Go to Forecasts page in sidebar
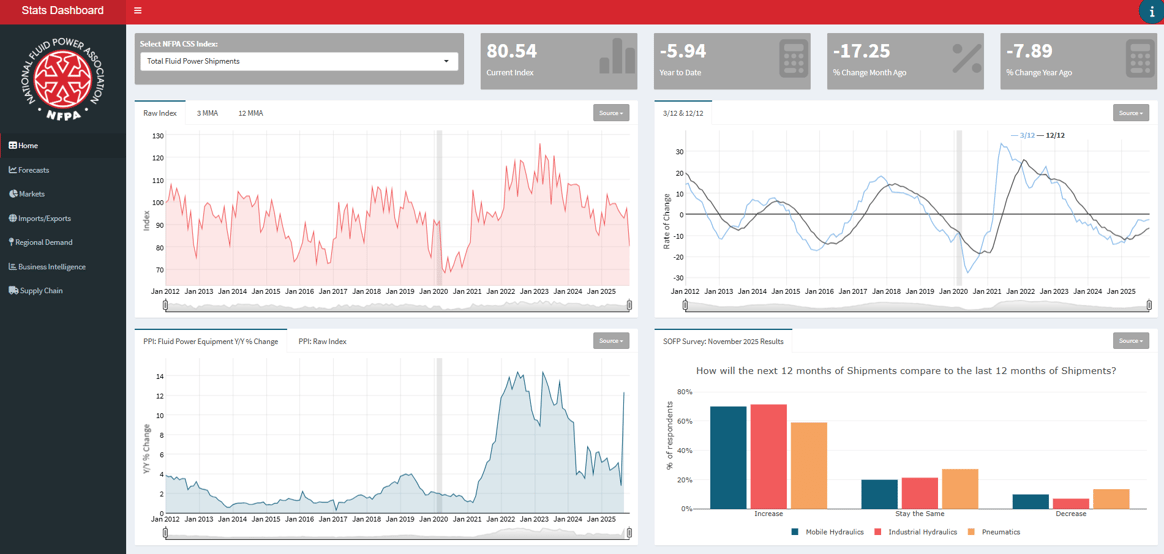Screen dimensions: 1164x554 click(x=33, y=170)
